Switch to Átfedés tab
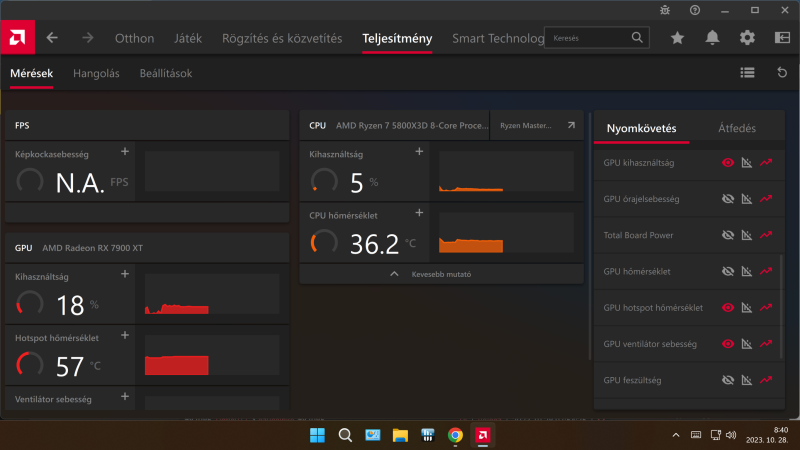 (737, 128)
